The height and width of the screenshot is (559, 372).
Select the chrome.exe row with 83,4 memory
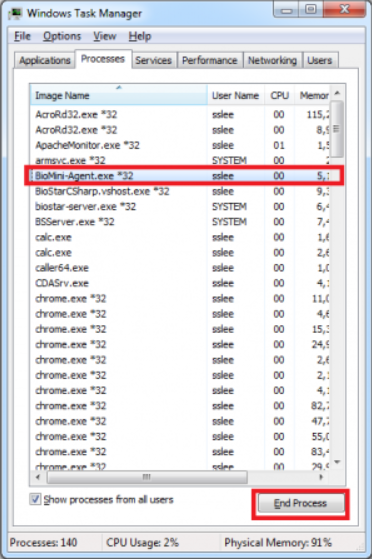[x=180, y=452]
